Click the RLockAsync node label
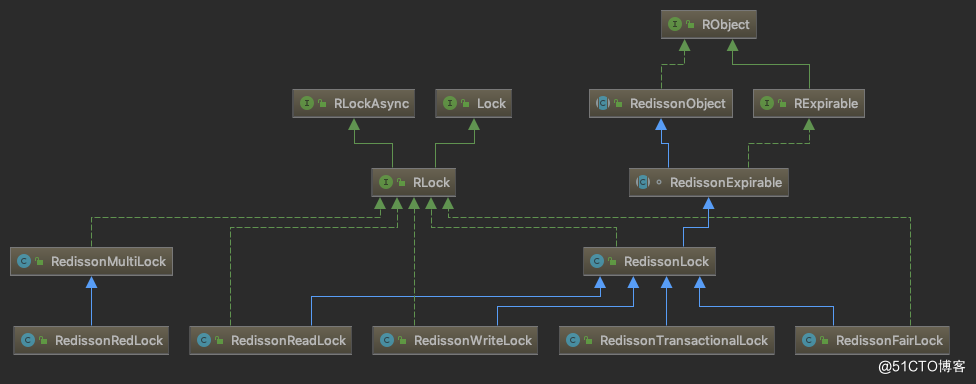The width and height of the screenshot is (976, 384). click(x=372, y=104)
